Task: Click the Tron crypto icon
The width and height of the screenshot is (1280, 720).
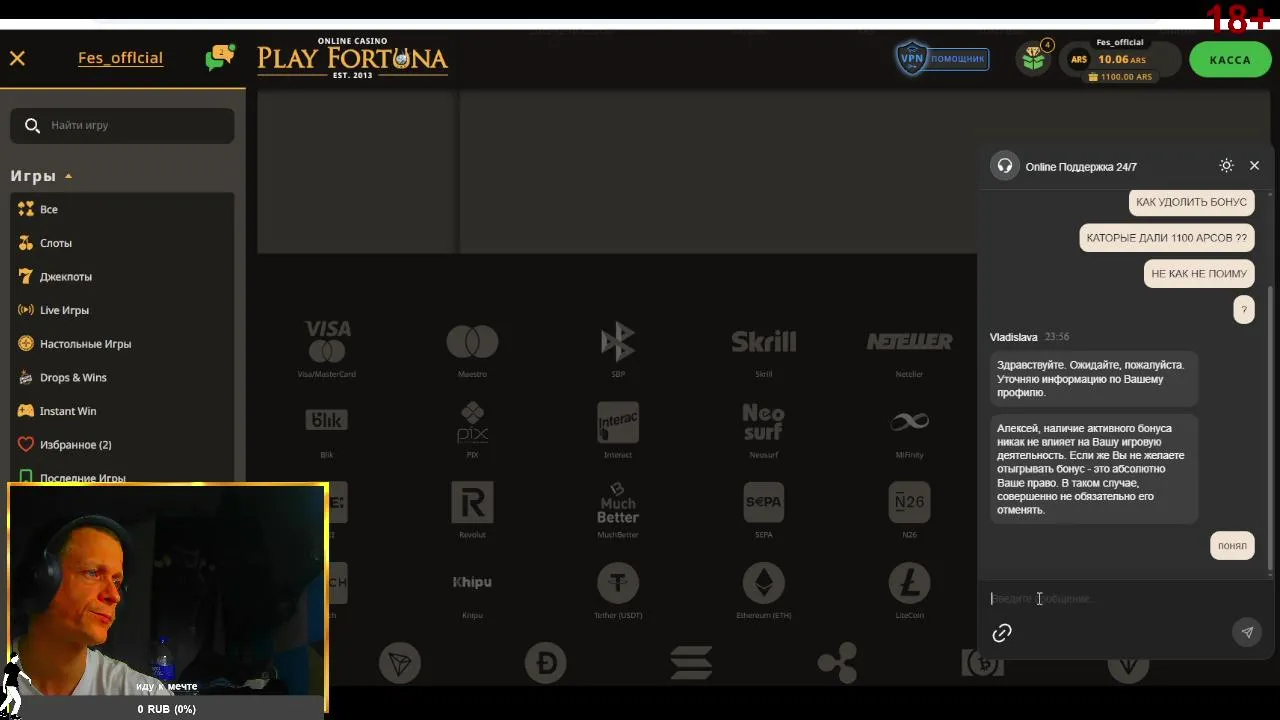Action: 400,663
